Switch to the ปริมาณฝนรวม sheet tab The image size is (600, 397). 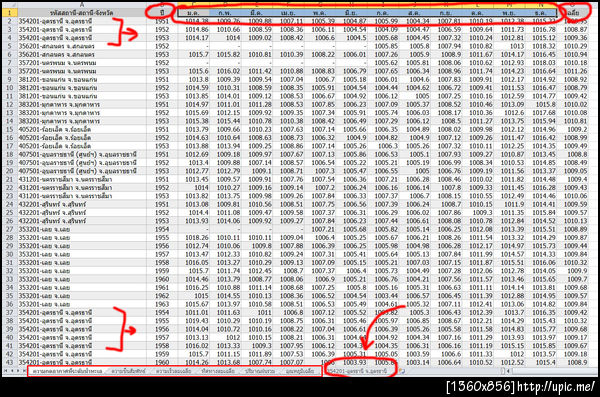coord(260,371)
